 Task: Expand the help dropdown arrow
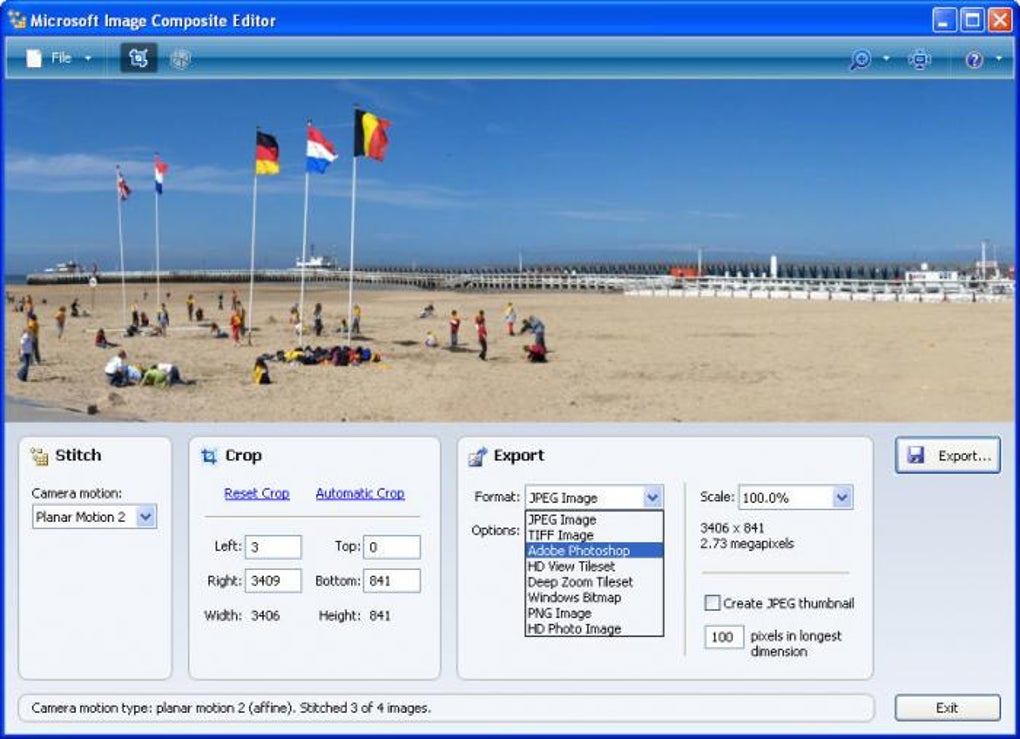pyautogui.click(x=999, y=59)
